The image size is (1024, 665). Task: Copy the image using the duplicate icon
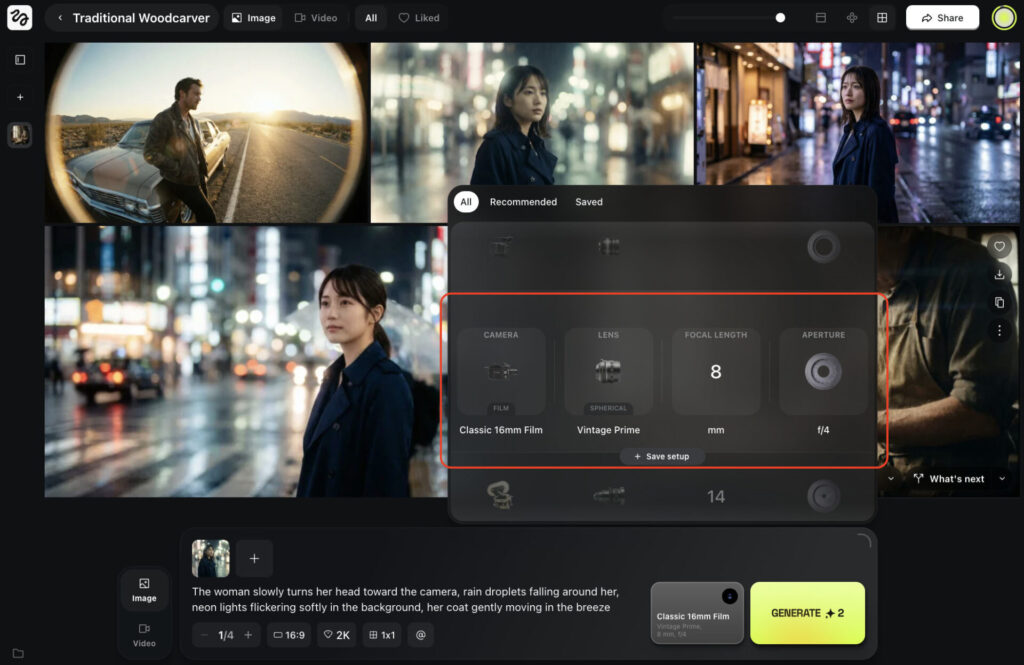point(999,302)
